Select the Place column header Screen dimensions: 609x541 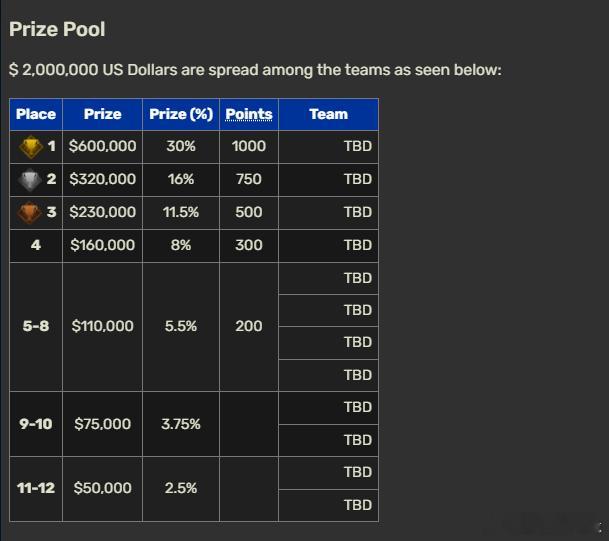[36, 114]
